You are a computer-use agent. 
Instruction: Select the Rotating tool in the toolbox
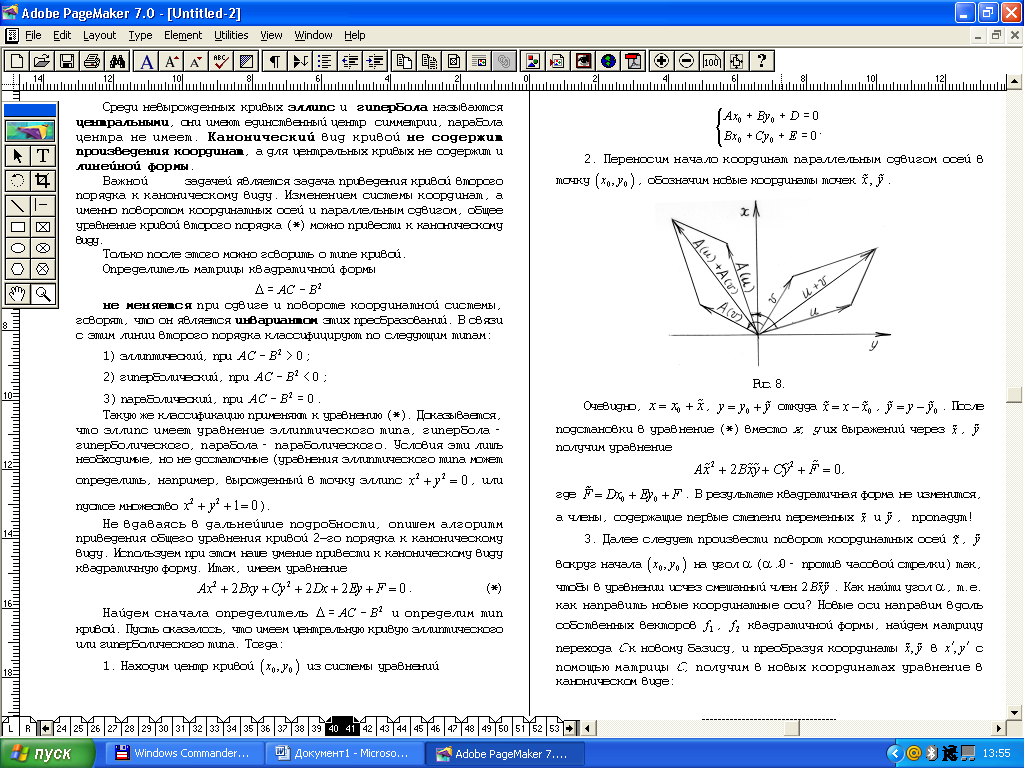18,180
